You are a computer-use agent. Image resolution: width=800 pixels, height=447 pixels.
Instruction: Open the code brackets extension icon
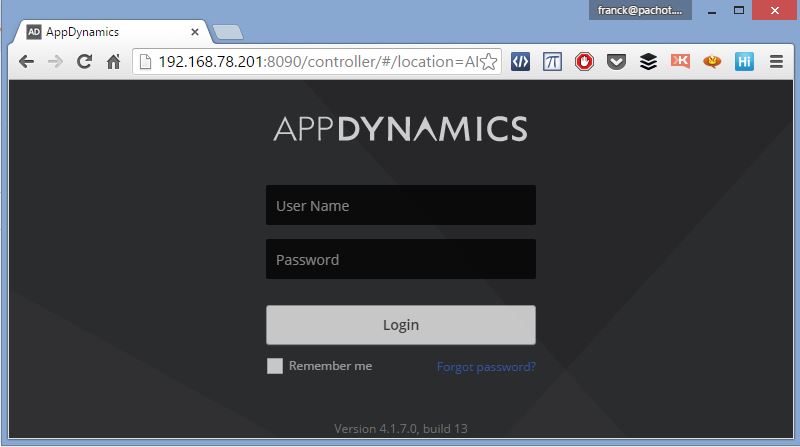point(520,62)
